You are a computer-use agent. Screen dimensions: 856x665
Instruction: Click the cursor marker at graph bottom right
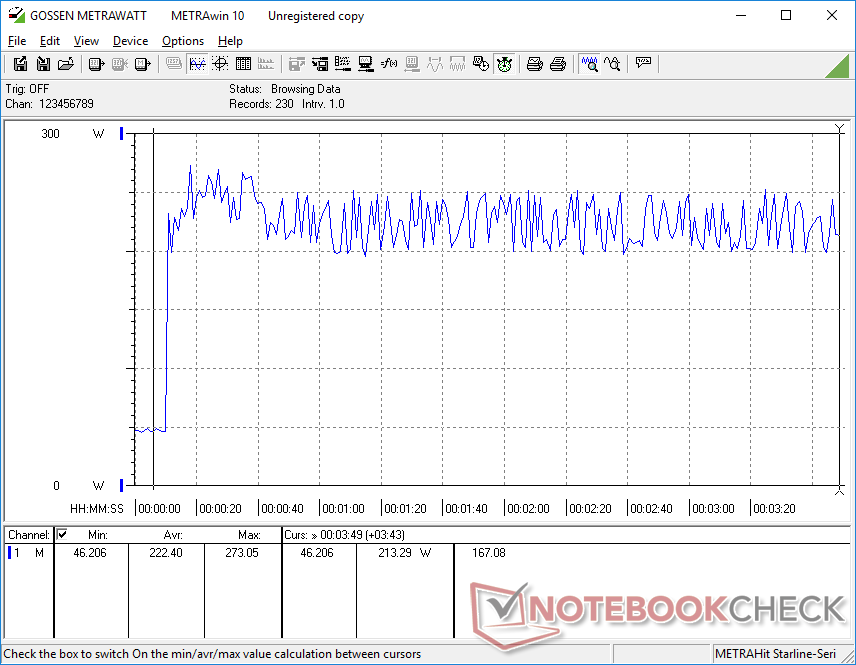click(x=840, y=491)
